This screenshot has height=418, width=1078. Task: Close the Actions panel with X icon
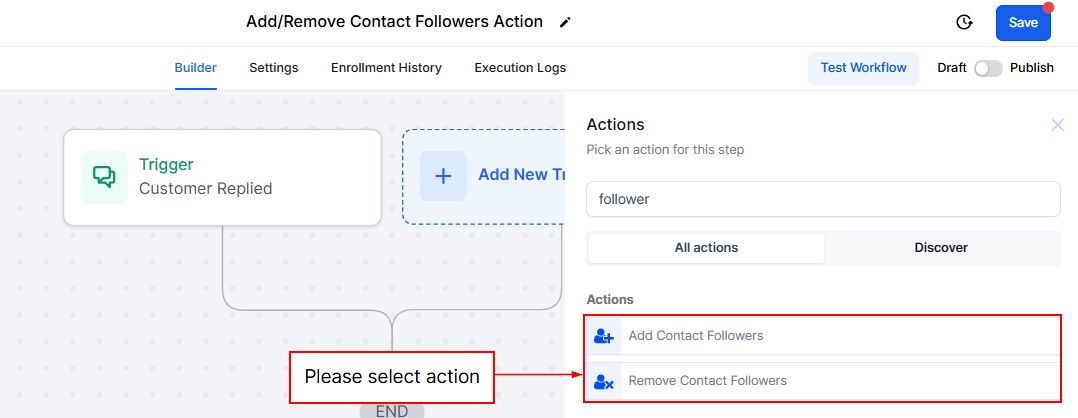(x=1057, y=125)
